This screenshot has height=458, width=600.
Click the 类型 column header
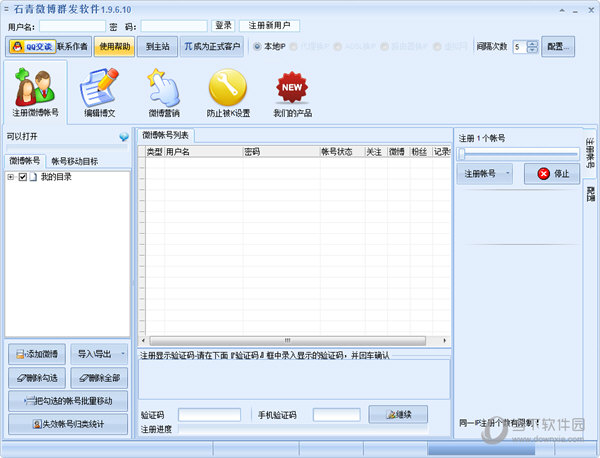(155, 152)
